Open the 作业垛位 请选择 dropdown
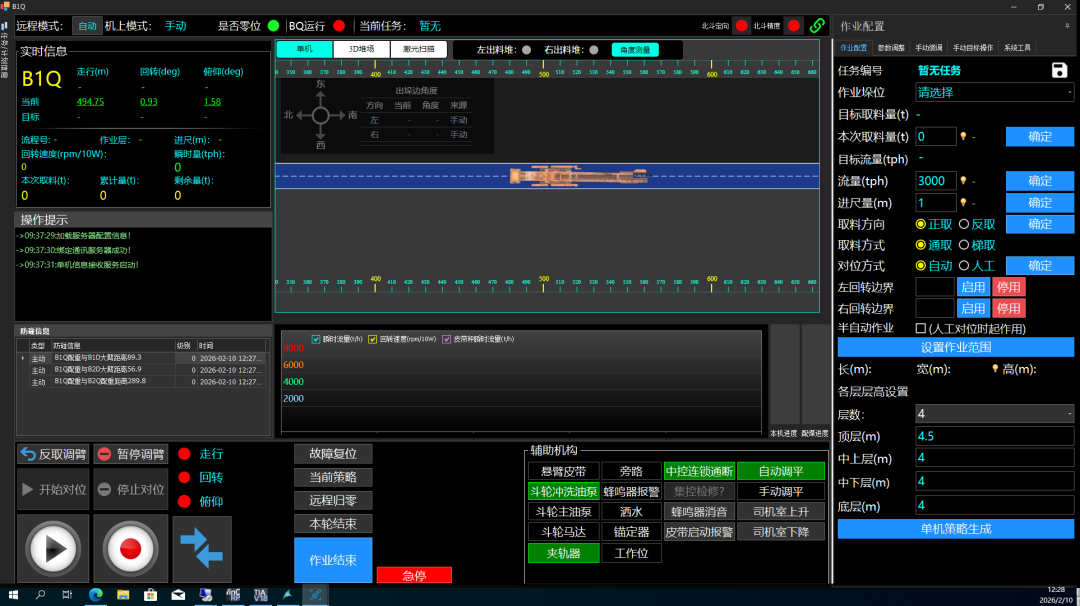 coord(994,92)
